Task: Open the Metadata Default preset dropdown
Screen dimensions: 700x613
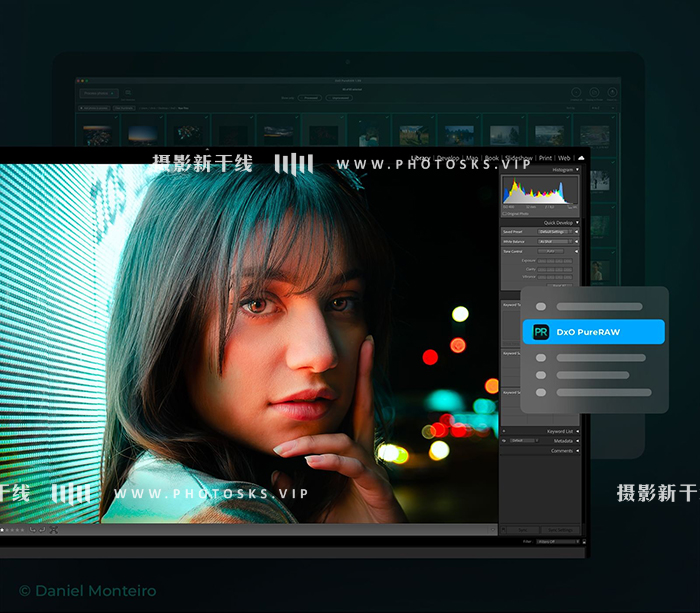Action: point(523,441)
